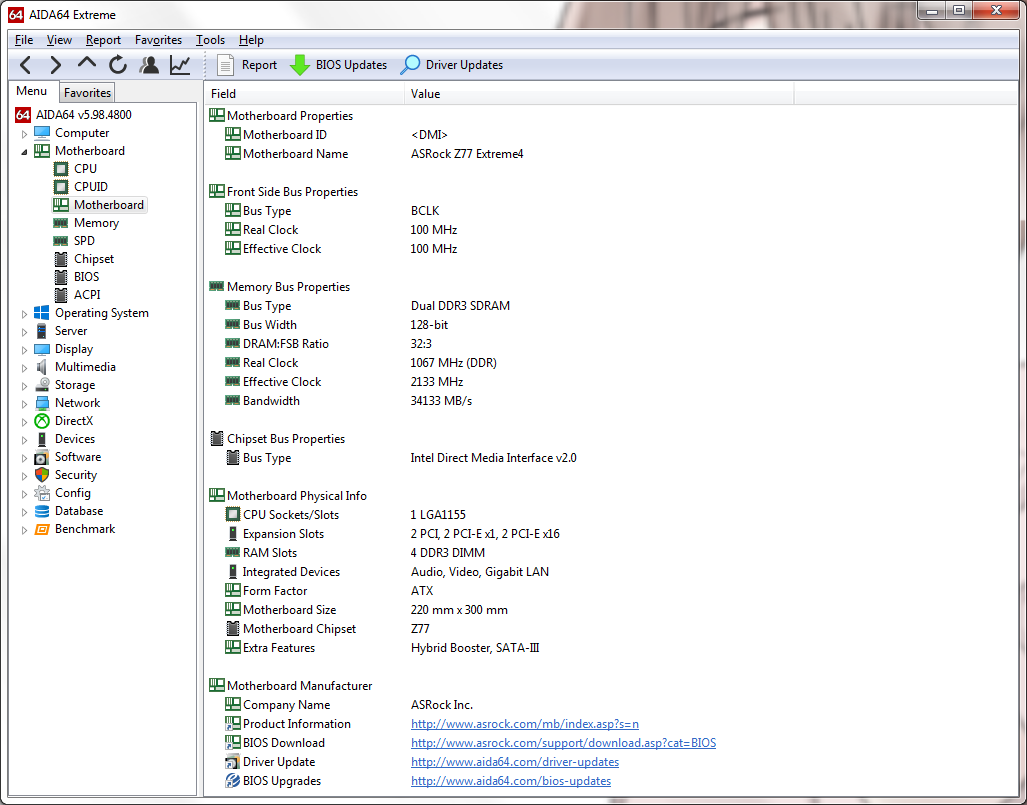
Task: Expand the Server tree node
Action: (x=24, y=331)
